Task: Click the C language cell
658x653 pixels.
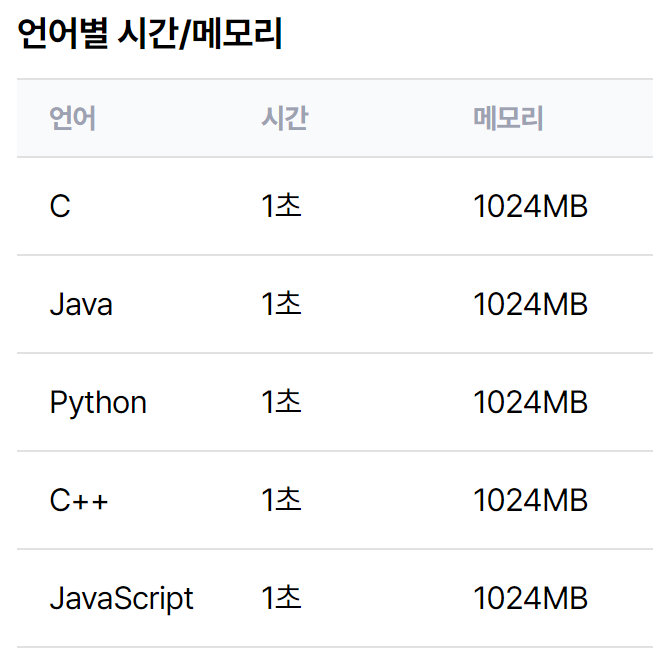Action: [60, 206]
